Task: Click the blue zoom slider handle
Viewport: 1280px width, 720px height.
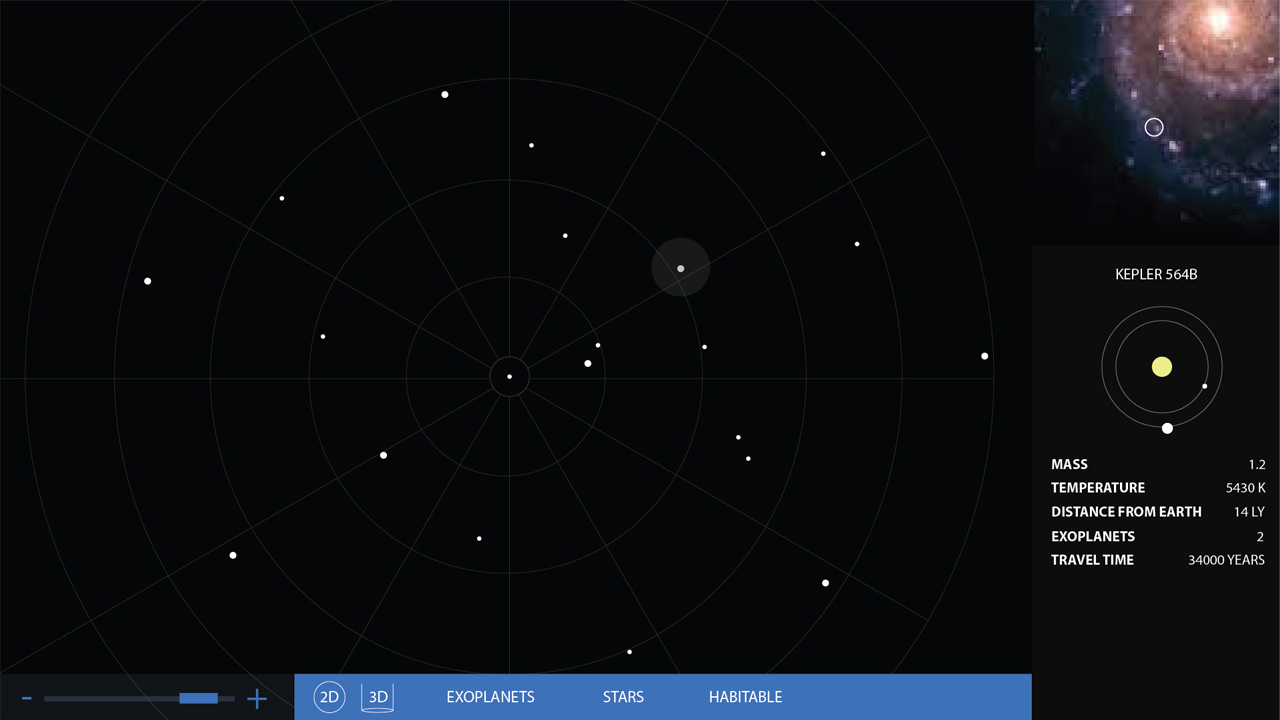Action: 198,698
